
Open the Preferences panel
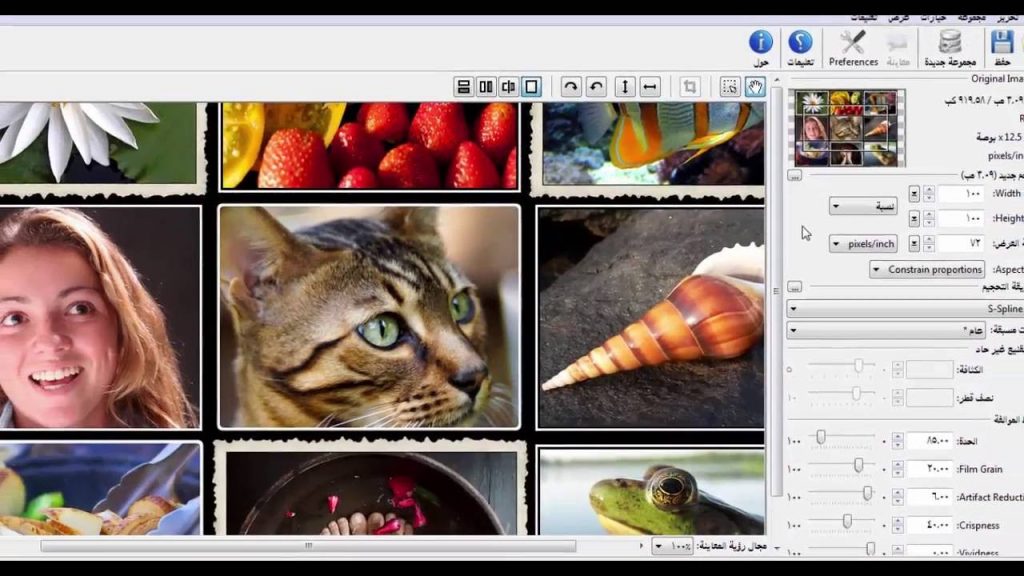853,47
